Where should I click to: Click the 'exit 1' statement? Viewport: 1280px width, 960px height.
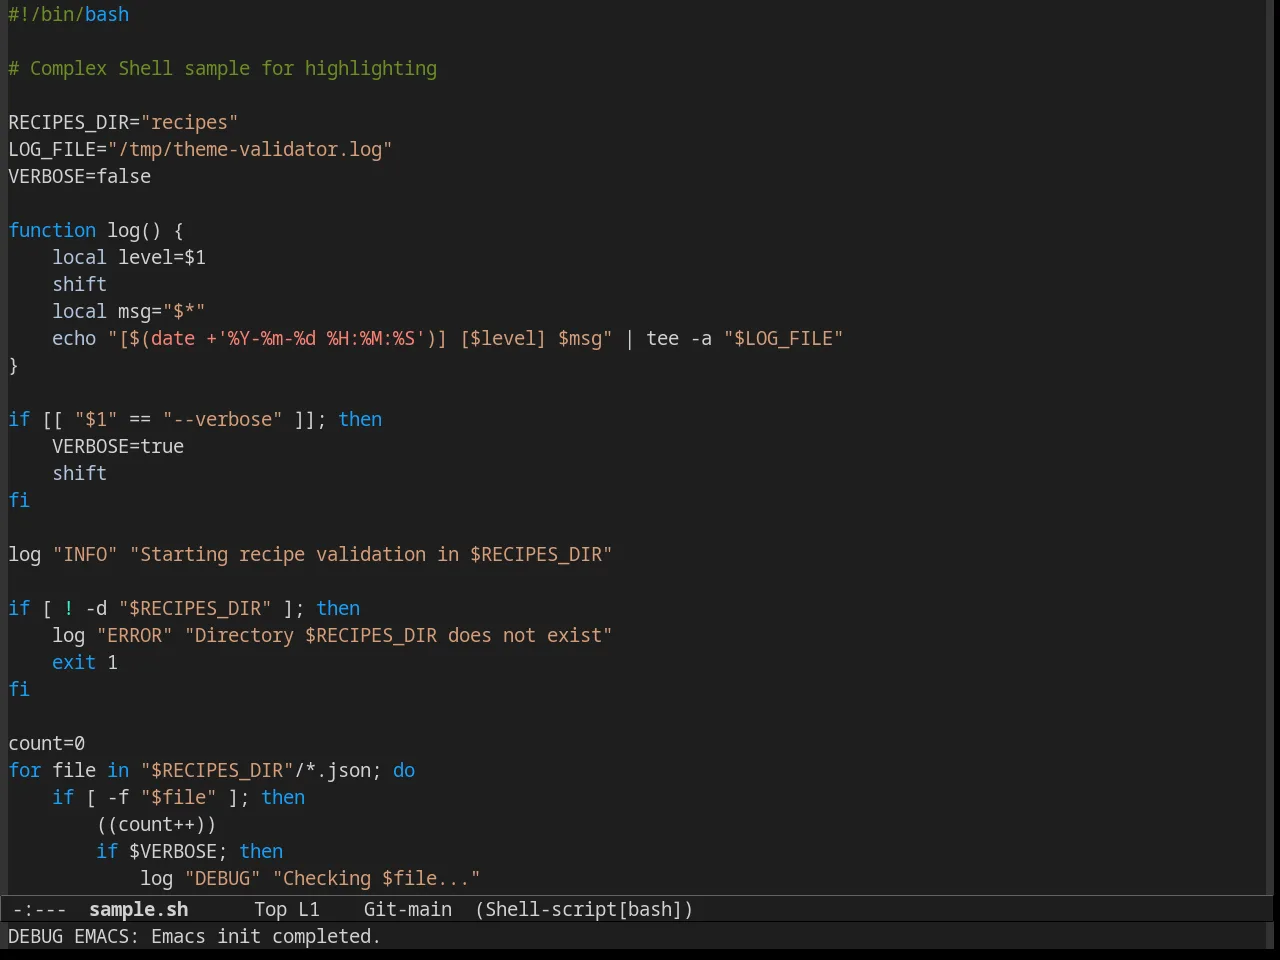[85, 662]
